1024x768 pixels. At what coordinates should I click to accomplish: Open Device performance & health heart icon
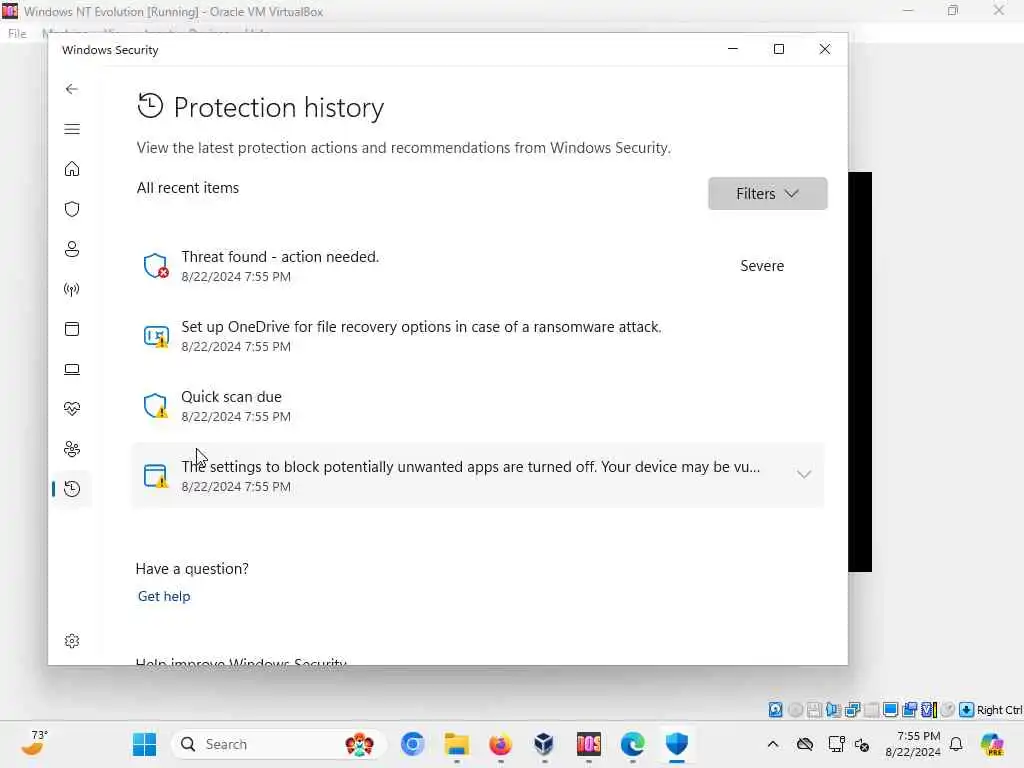72,409
